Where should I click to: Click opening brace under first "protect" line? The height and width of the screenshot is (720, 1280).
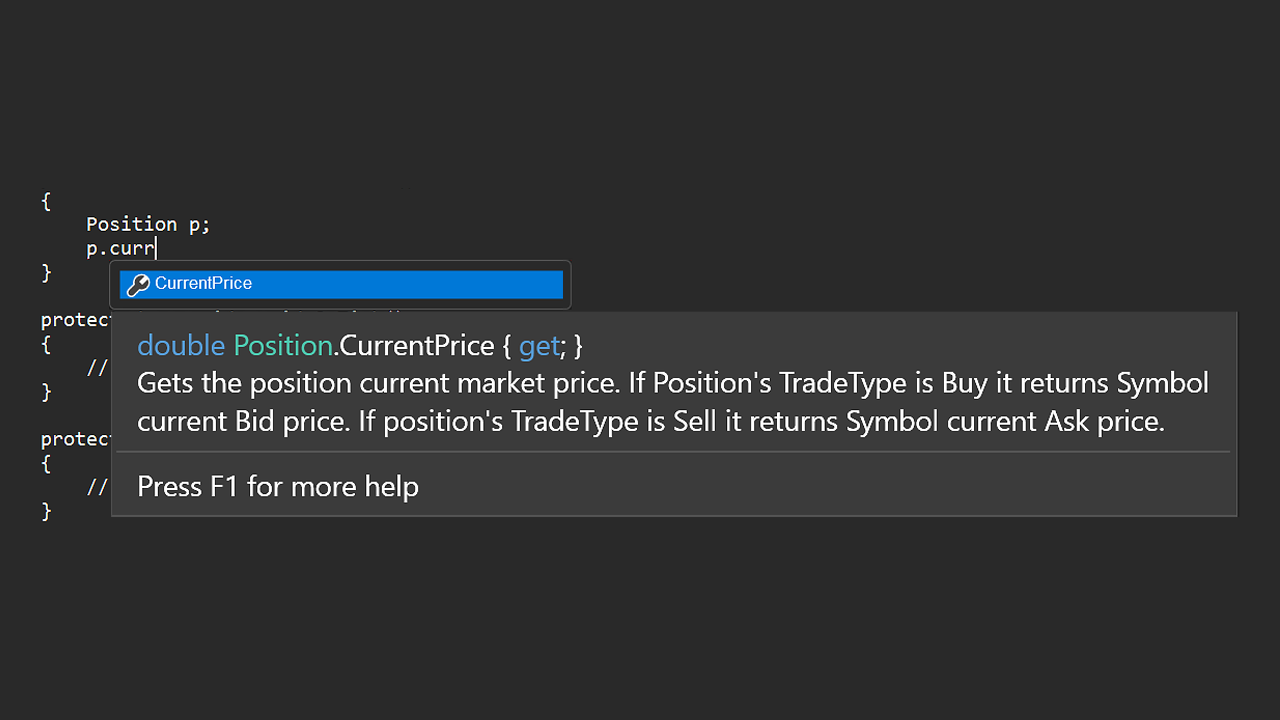pos(46,344)
